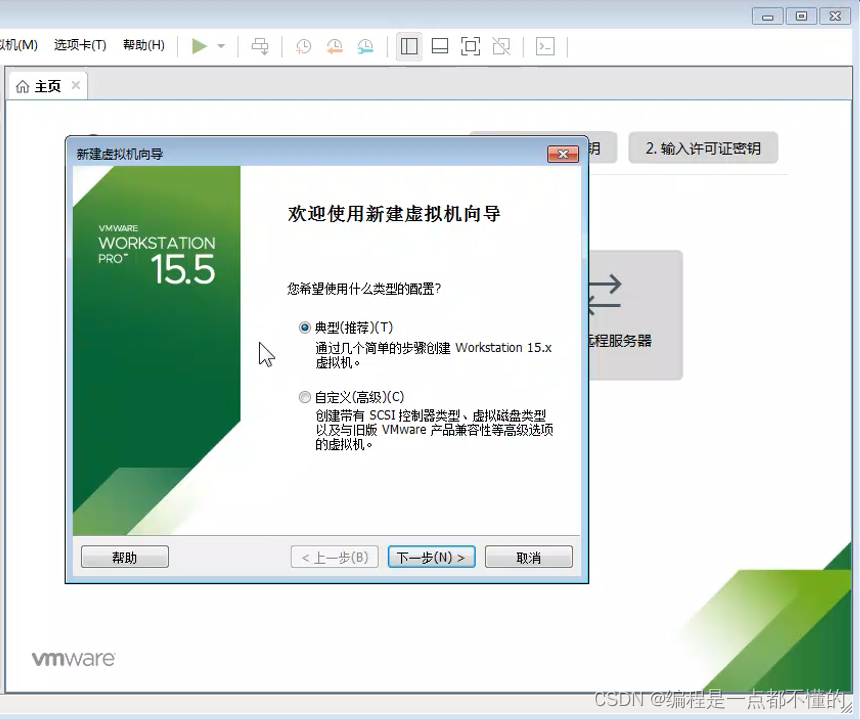The image size is (860, 719).
Task: Open the 选项卡(T) menu
Action: point(80,45)
